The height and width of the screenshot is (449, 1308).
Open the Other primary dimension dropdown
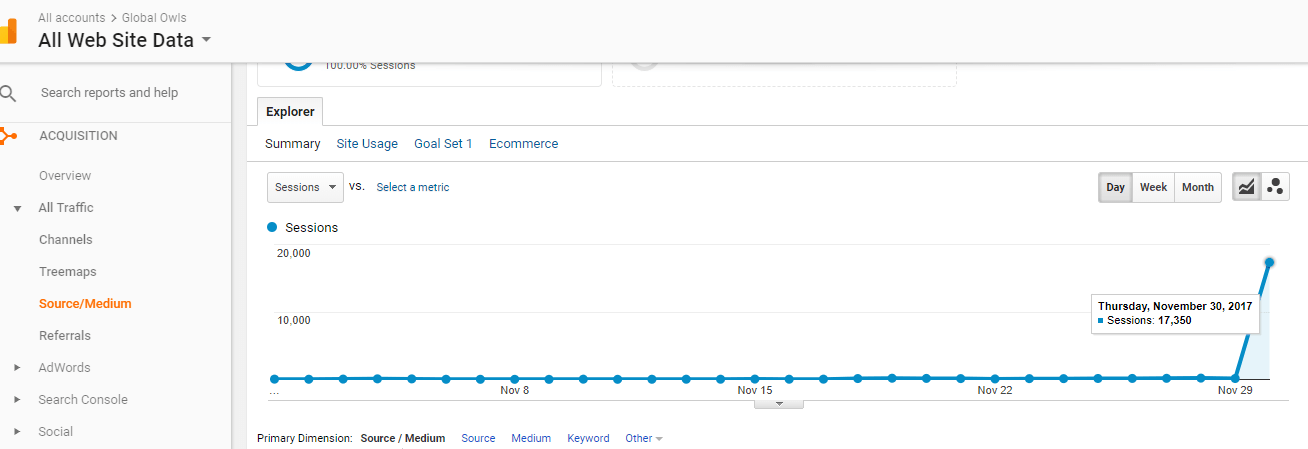coord(644,438)
